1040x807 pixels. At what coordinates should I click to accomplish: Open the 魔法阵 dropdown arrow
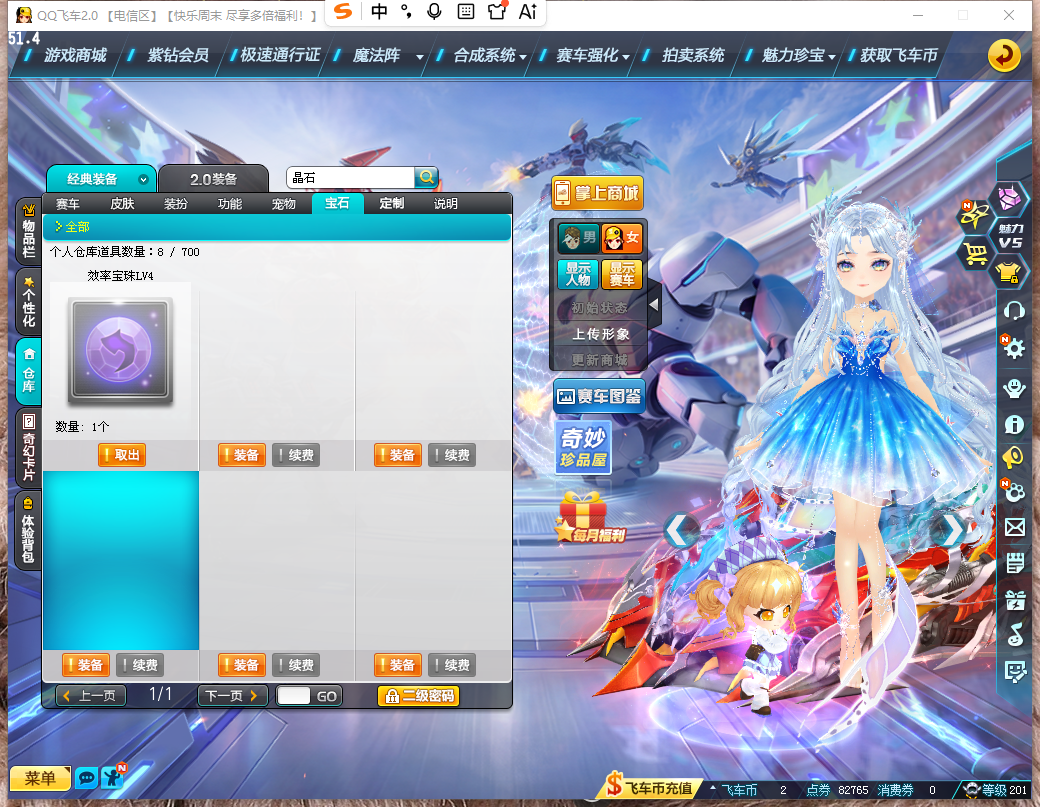click(x=419, y=57)
